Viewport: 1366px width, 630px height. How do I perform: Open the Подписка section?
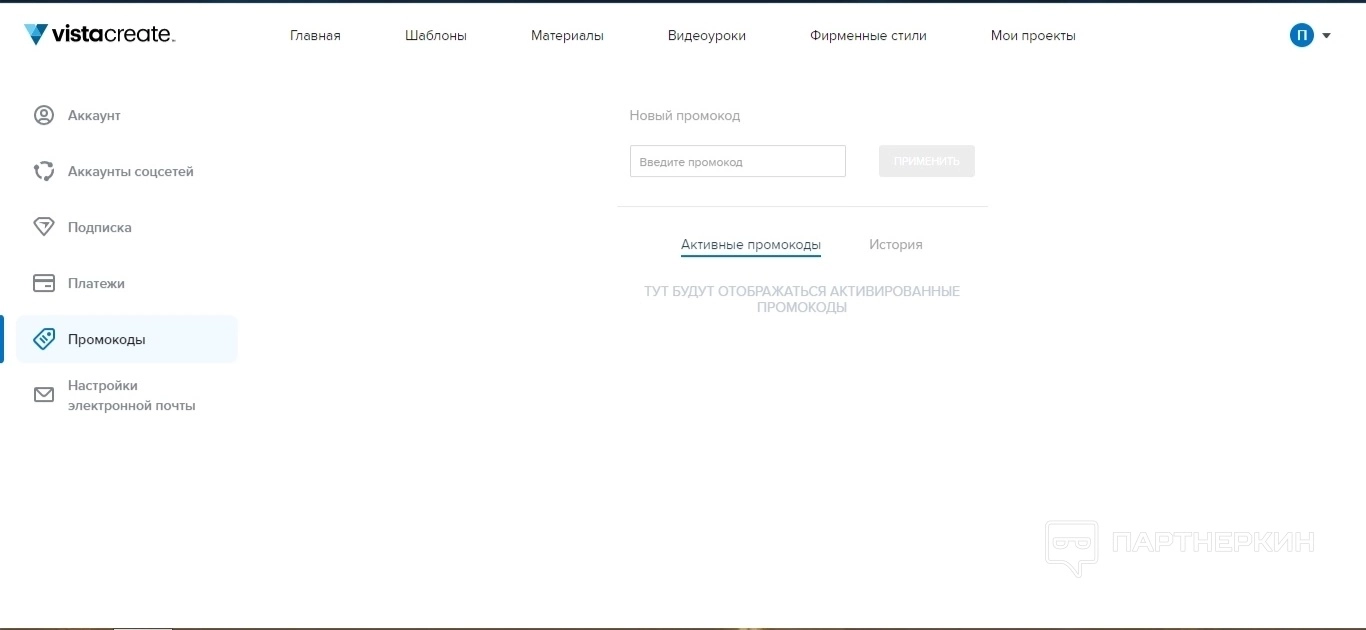click(x=100, y=227)
